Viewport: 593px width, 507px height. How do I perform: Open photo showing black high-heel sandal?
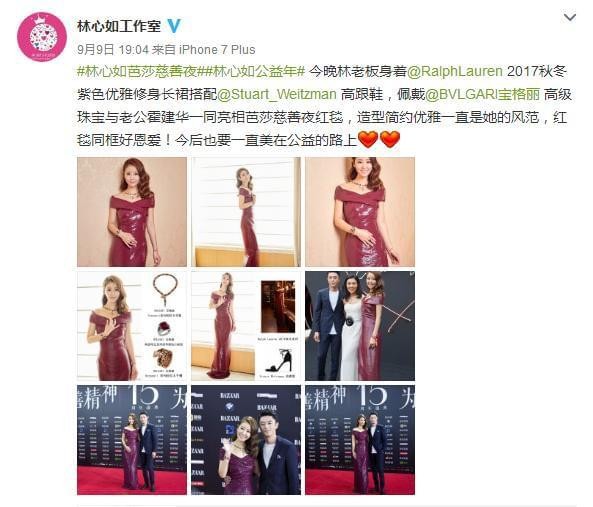coord(246,326)
